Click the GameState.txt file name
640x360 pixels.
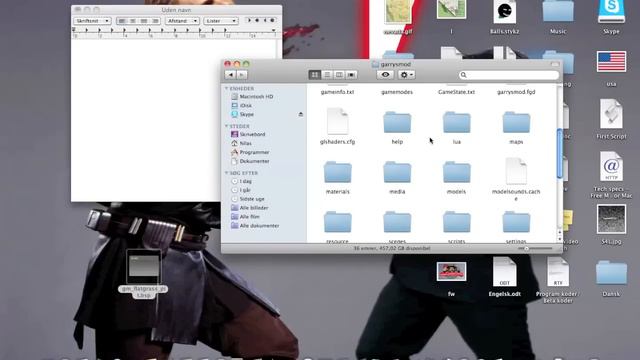pyautogui.click(x=456, y=92)
